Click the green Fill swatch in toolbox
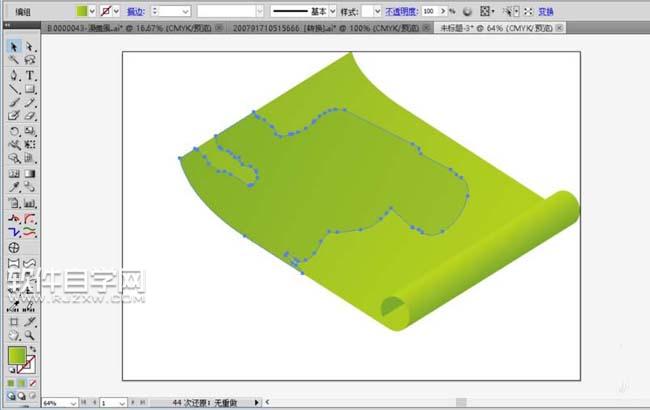Screen dimensions: 650x410 coord(17,355)
